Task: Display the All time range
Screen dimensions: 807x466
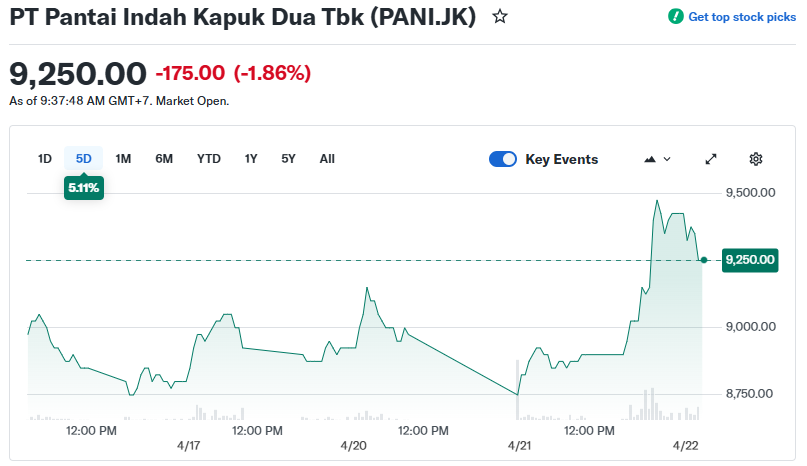Action: (327, 158)
